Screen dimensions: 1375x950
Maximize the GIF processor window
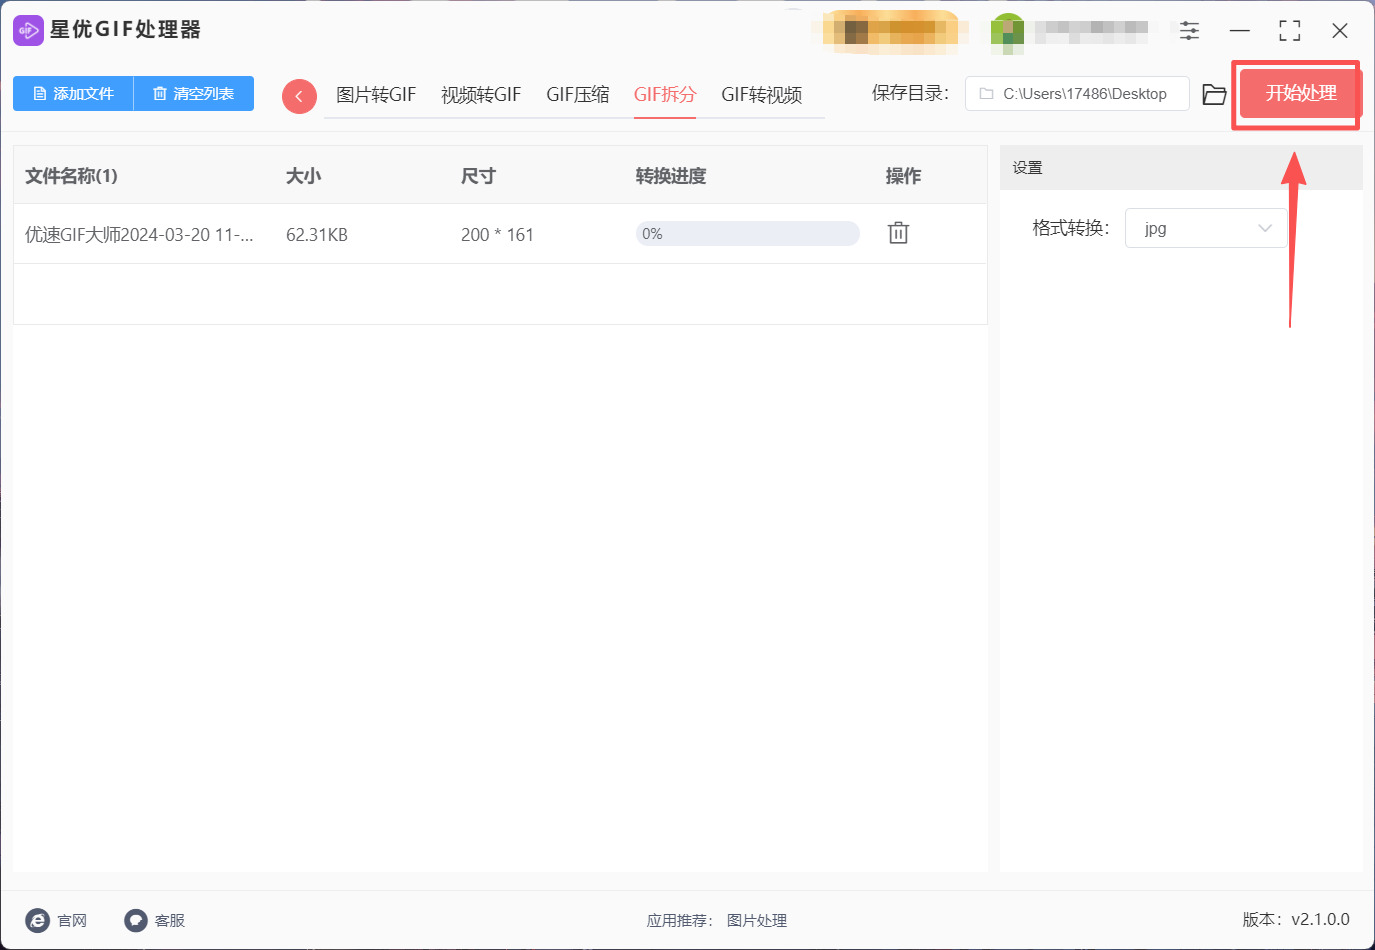coord(1290,30)
